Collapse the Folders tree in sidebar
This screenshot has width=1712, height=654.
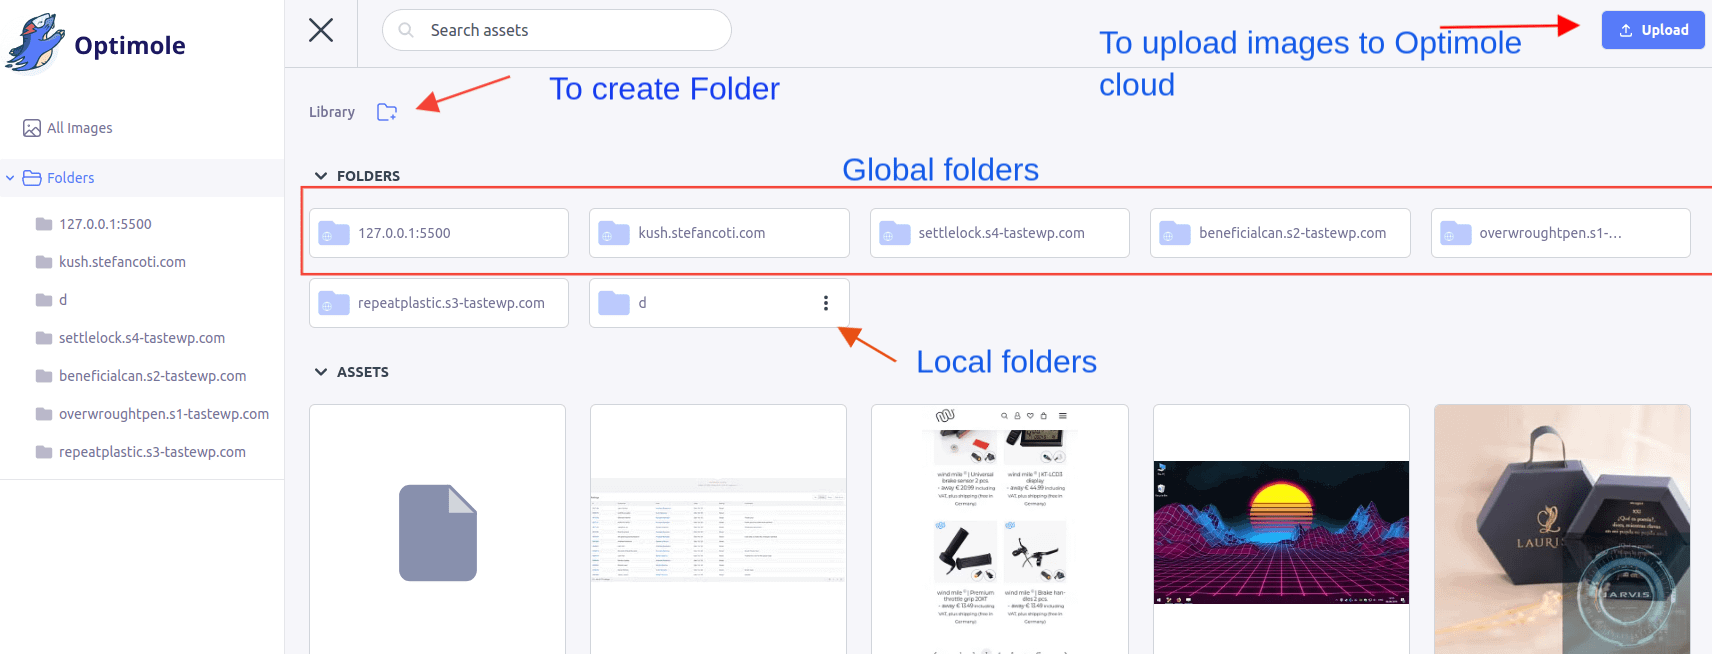pyautogui.click(x=10, y=178)
